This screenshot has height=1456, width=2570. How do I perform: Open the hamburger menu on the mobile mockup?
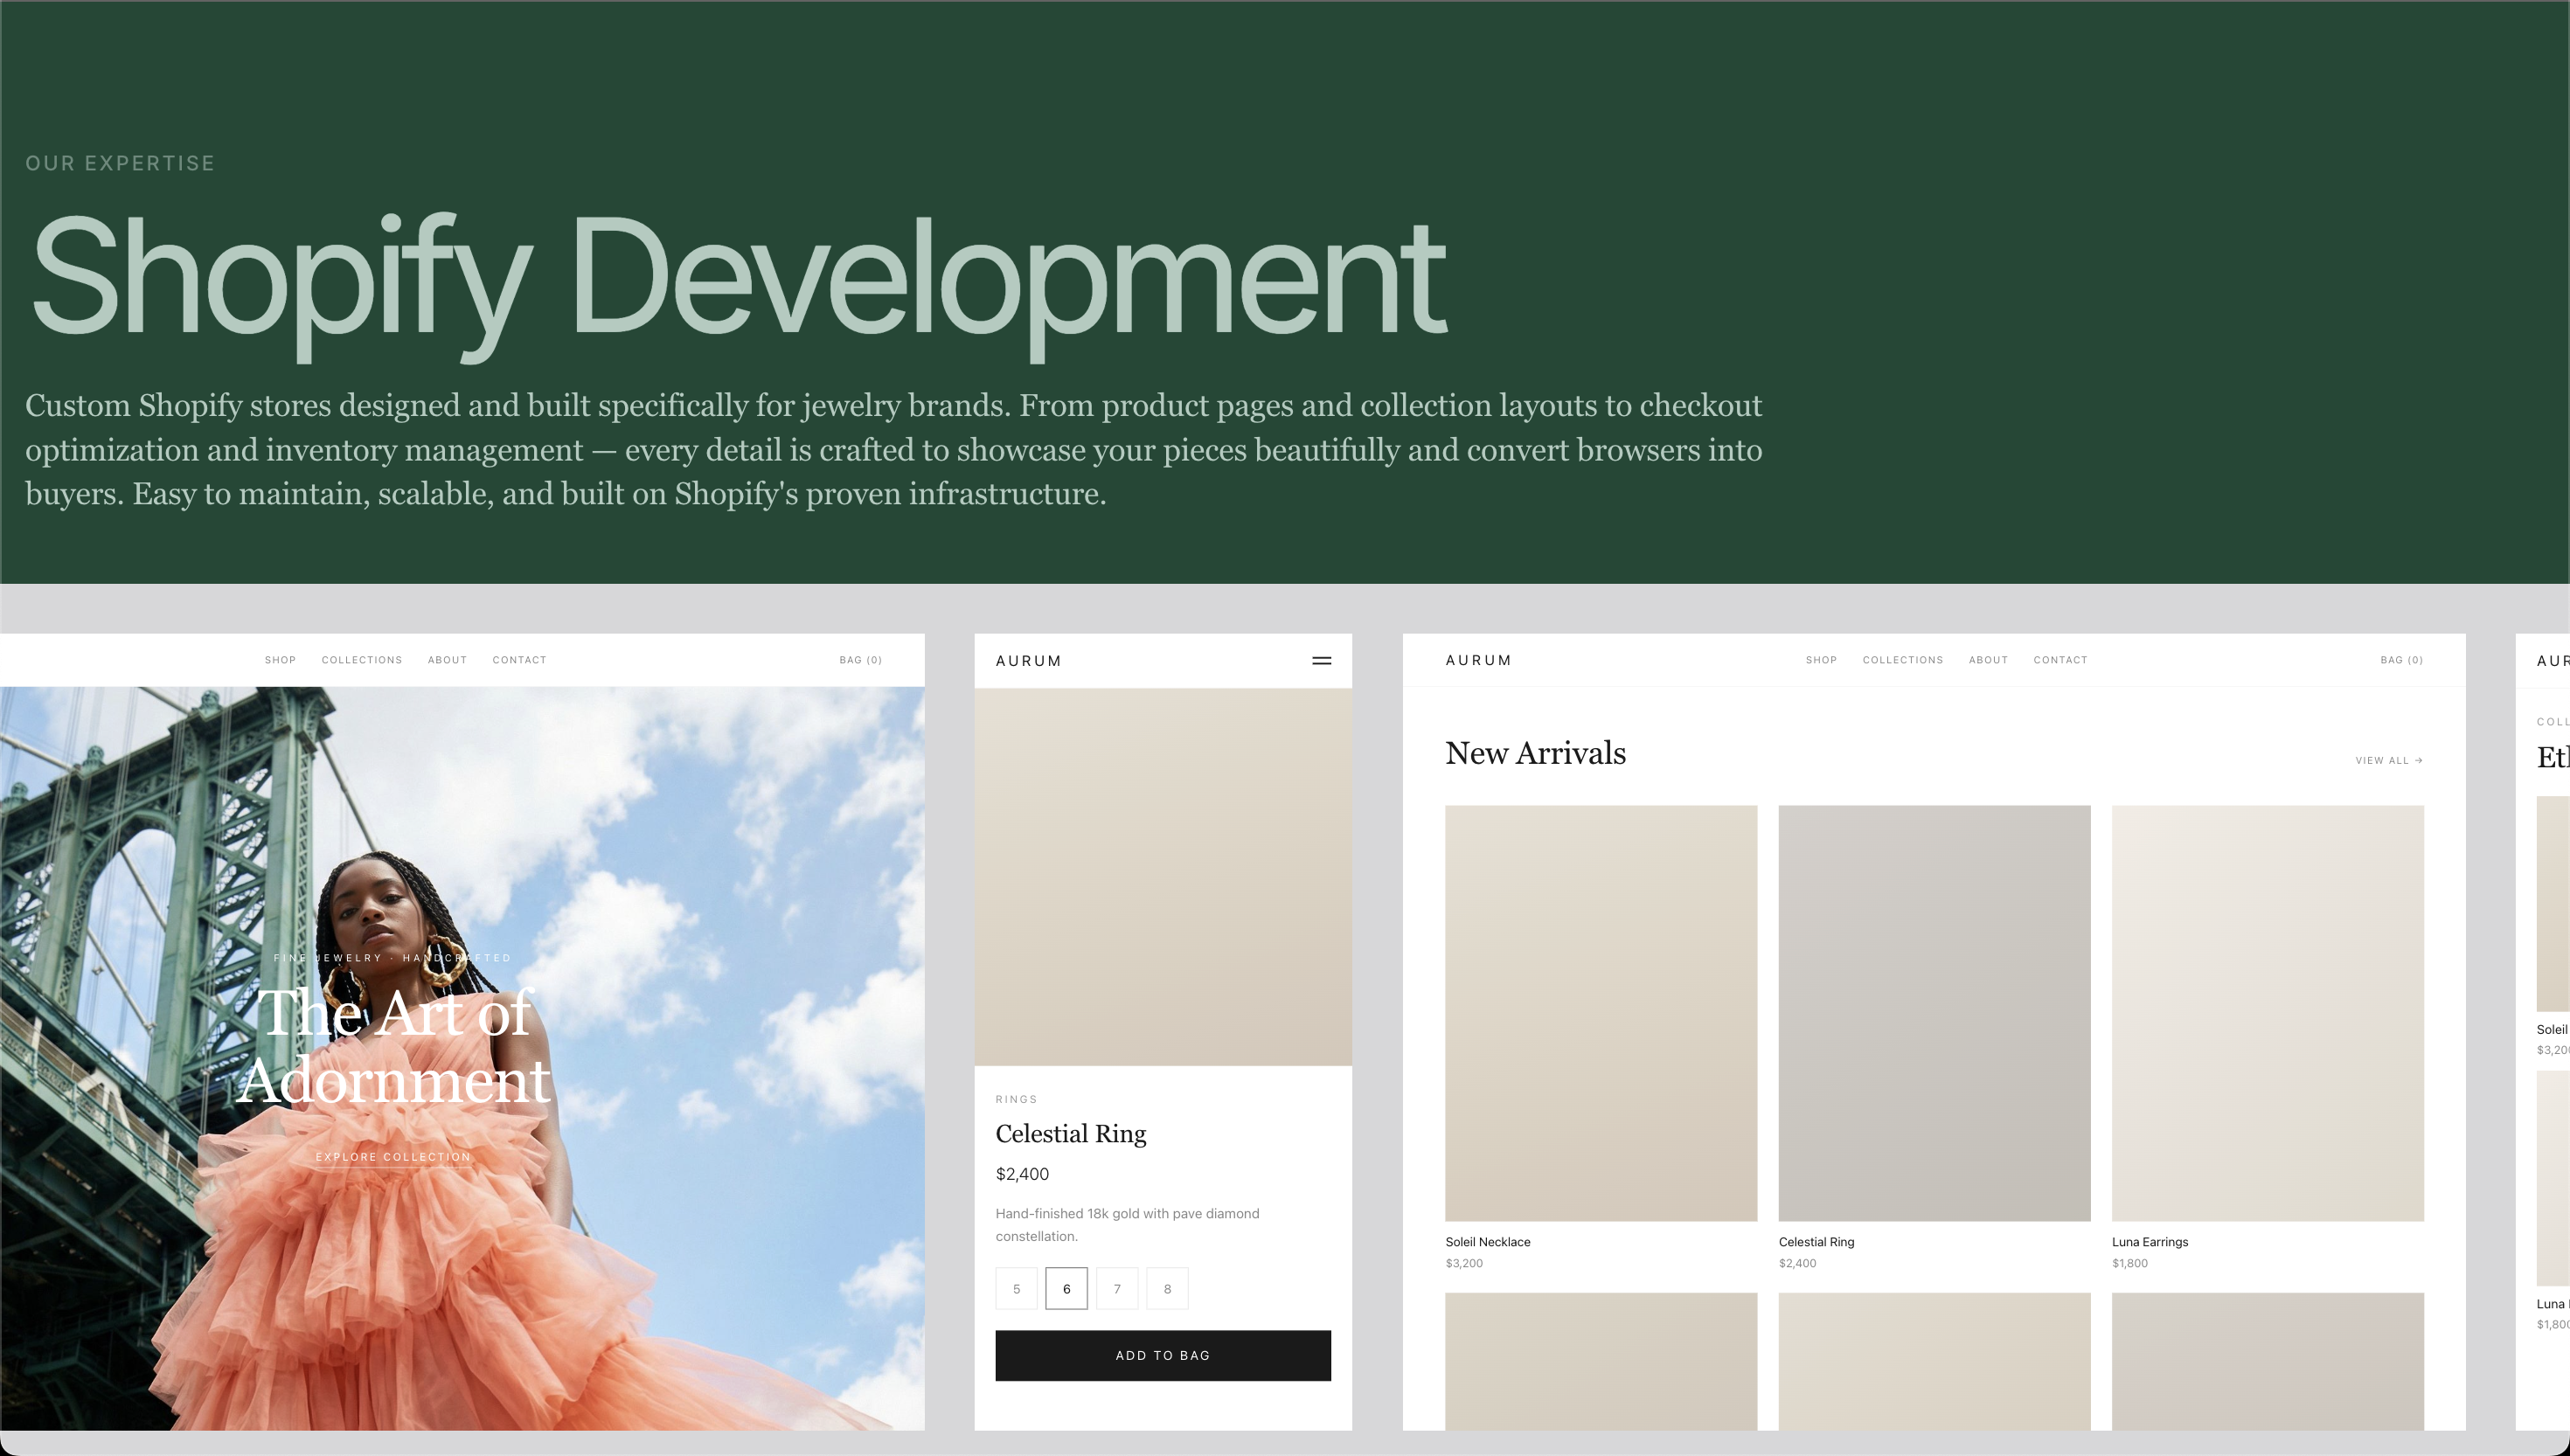(x=1320, y=660)
